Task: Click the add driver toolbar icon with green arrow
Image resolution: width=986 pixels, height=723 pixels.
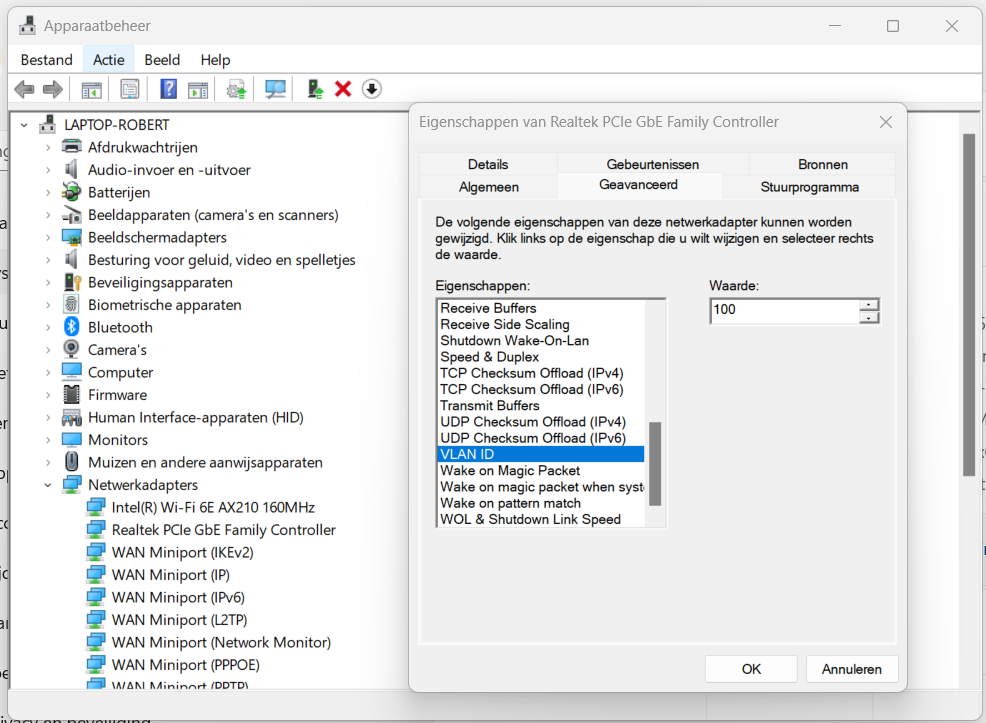Action: 315,89
